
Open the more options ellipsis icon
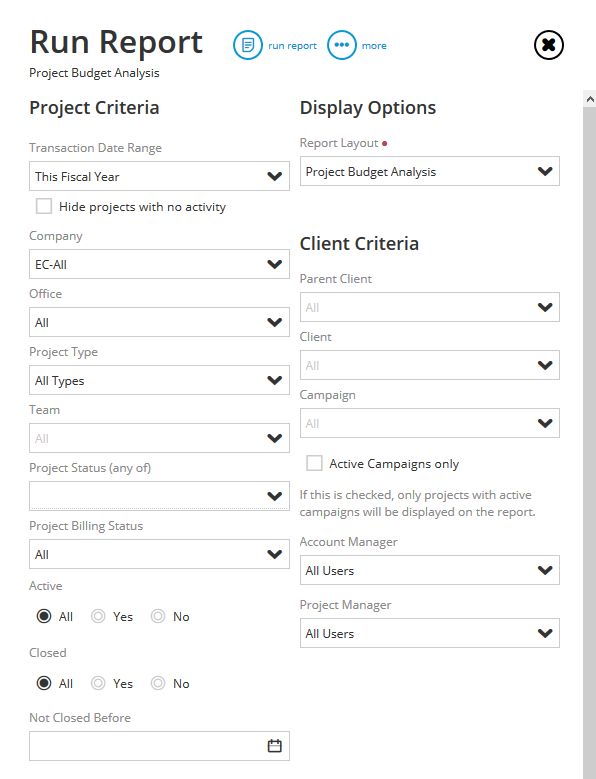(342, 45)
